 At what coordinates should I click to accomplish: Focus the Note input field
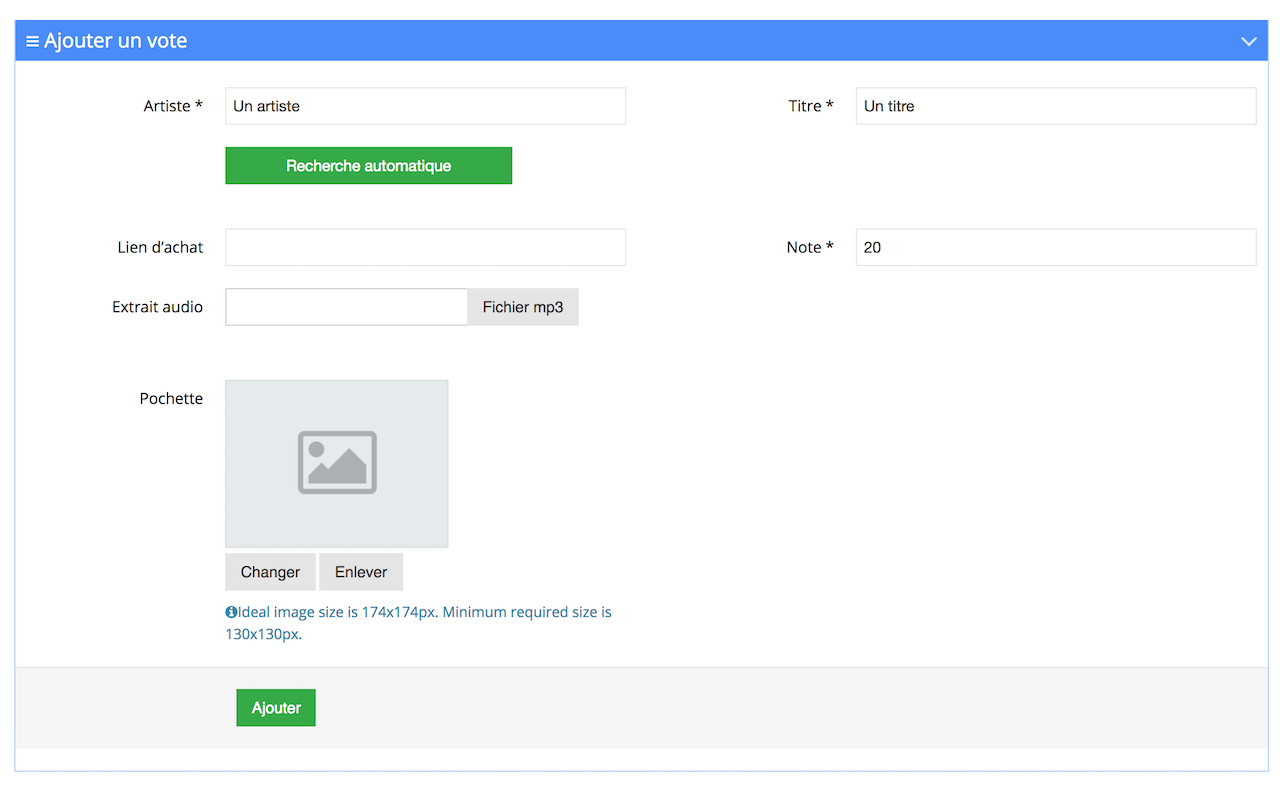pyautogui.click(x=1056, y=247)
